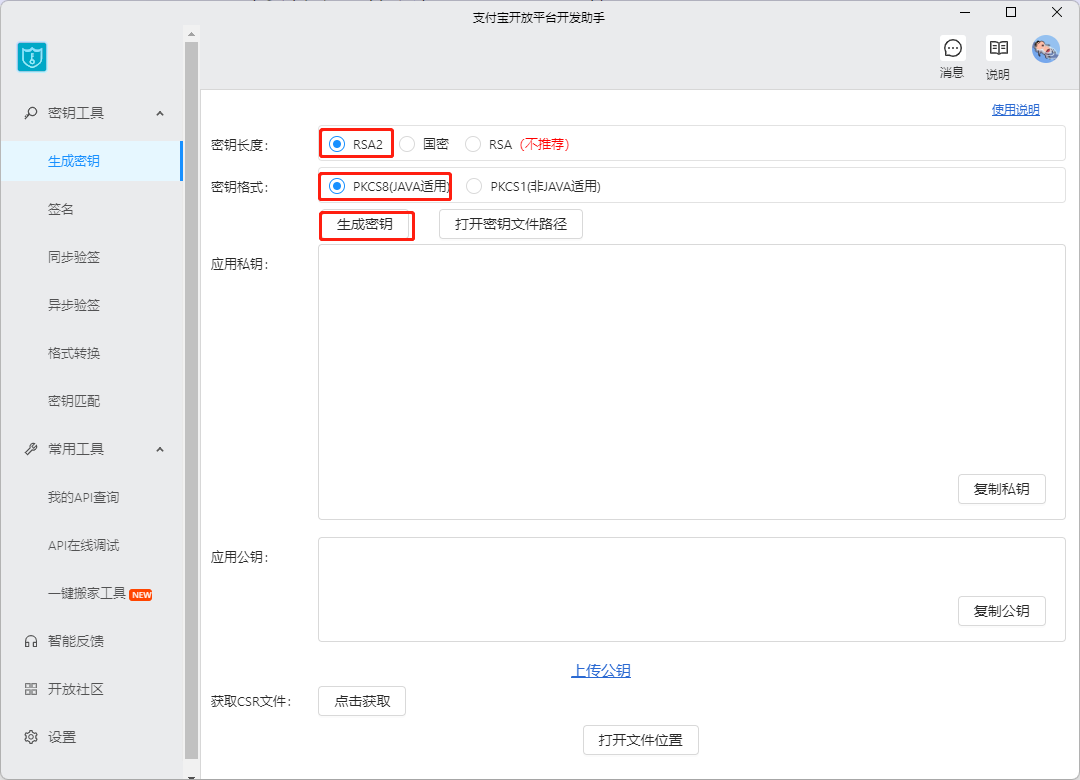
Task: Click the wrench icon beside 常用工具
Action: [x=31, y=449]
